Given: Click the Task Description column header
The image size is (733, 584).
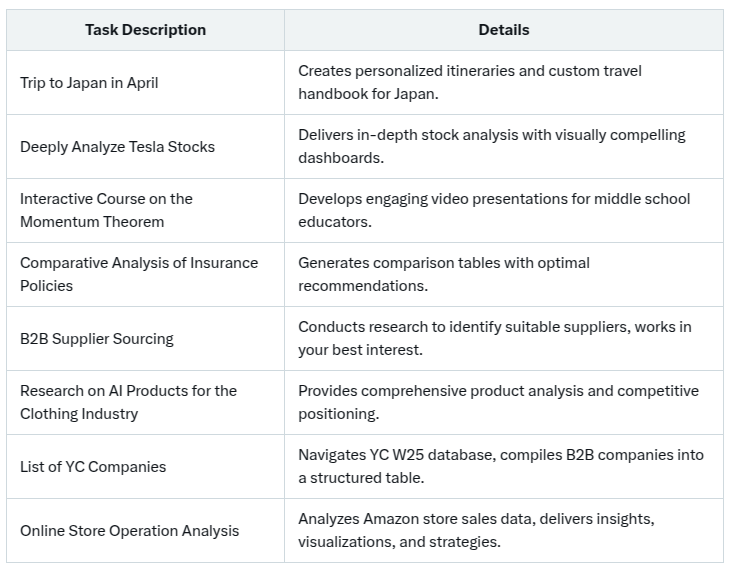Looking at the screenshot, I should (145, 30).
